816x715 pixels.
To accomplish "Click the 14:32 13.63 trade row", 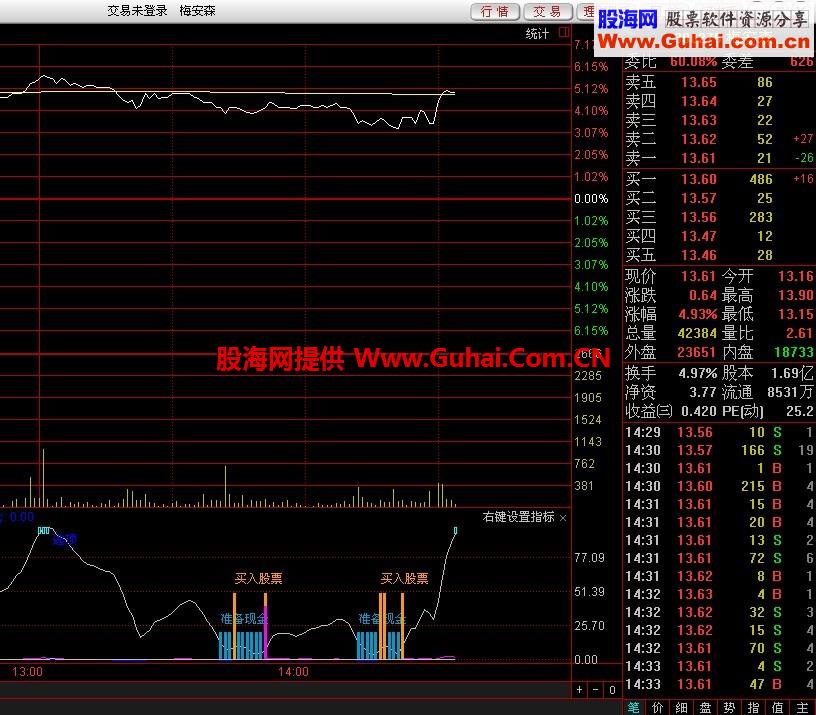I will click(x=719, y=594).
